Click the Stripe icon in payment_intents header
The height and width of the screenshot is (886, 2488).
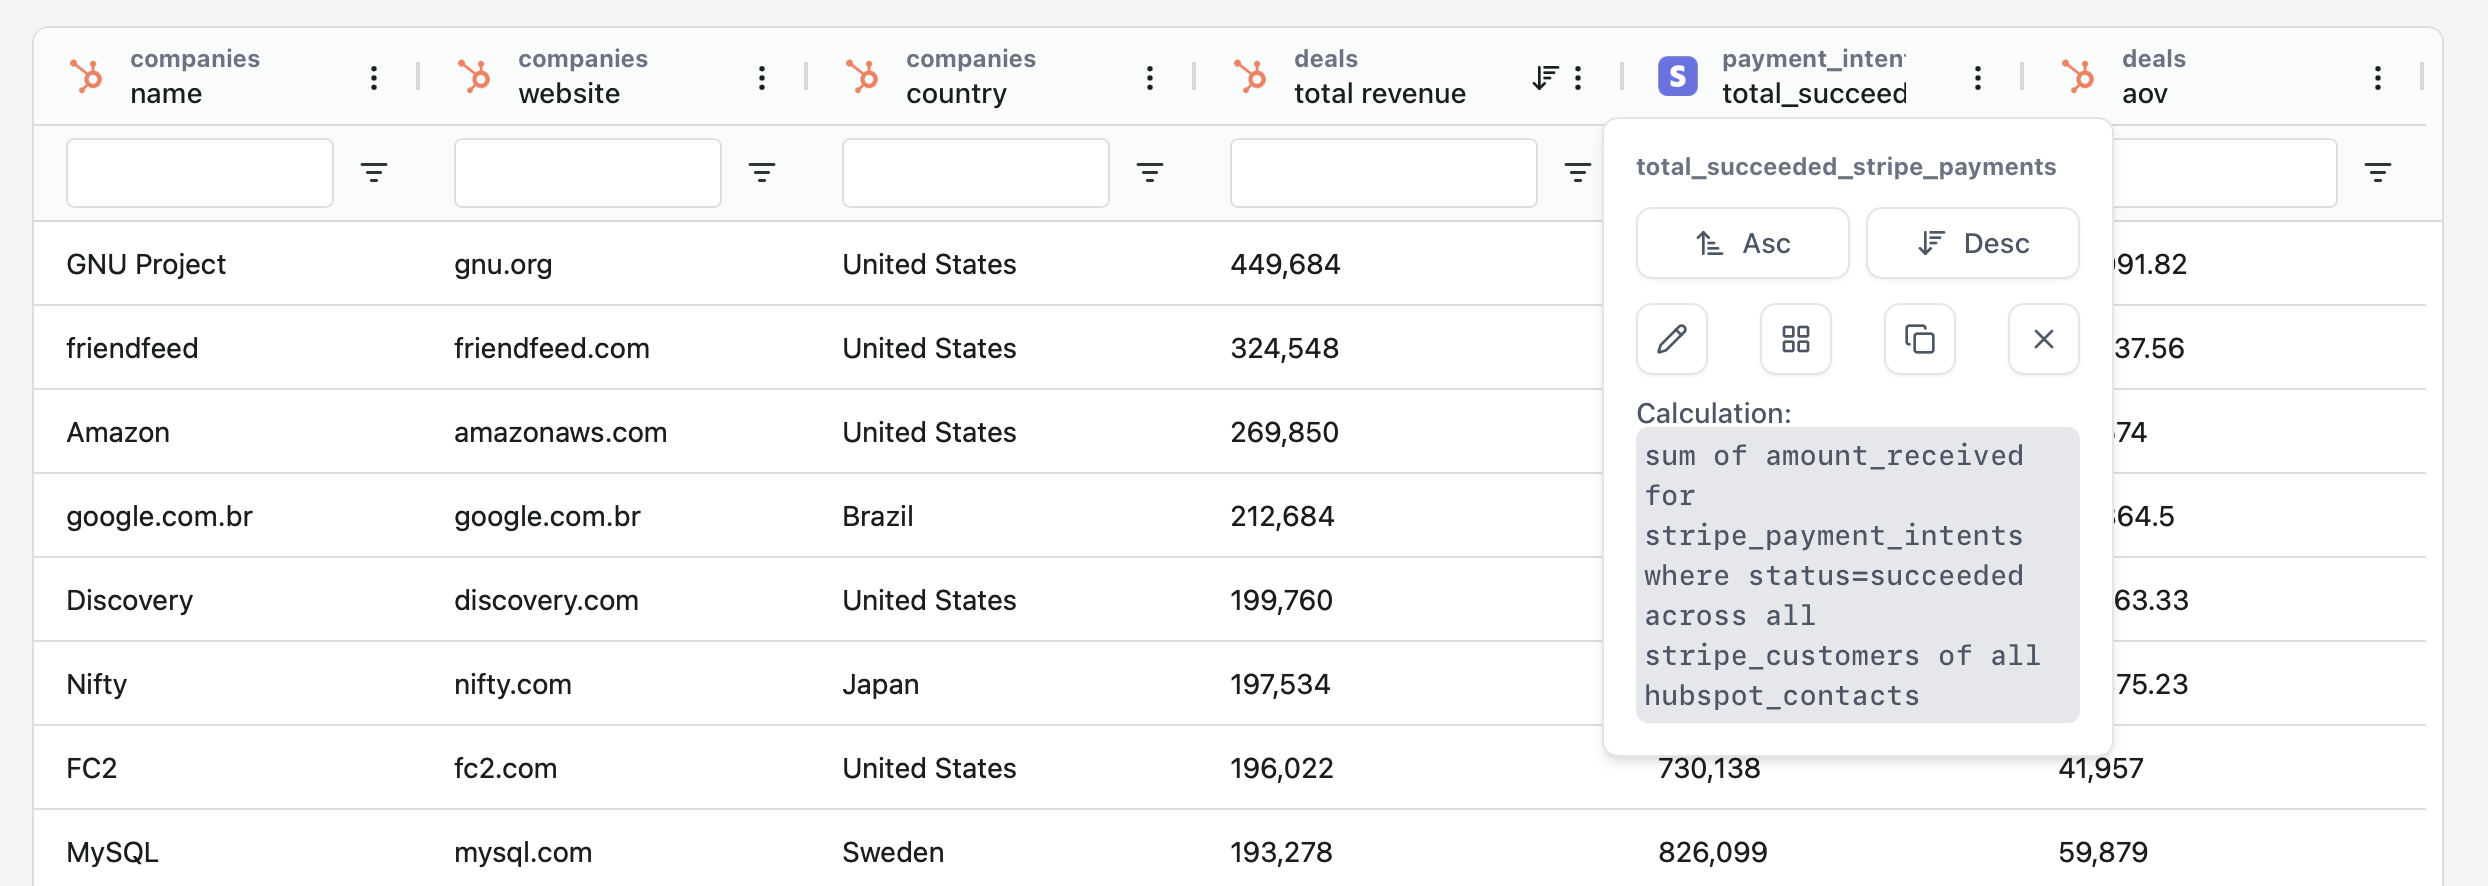1677,76
